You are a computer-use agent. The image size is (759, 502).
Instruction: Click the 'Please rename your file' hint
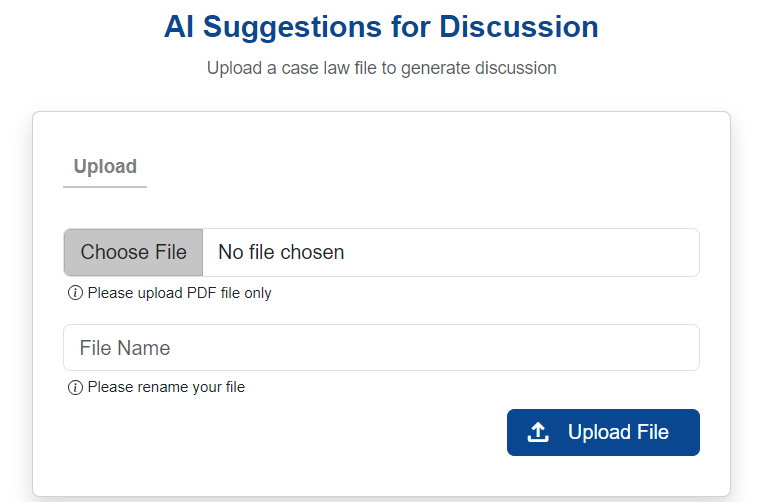point(166,387)
